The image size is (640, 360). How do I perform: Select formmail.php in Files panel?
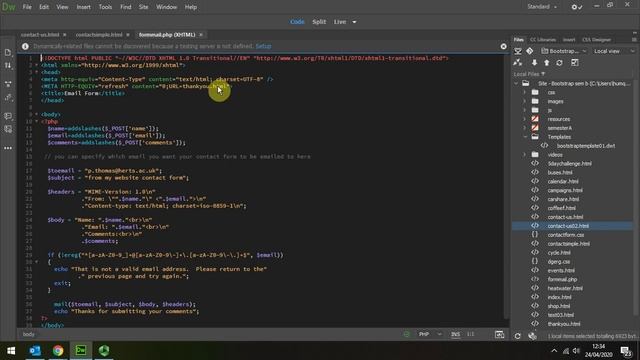click(x=562, y=280)
